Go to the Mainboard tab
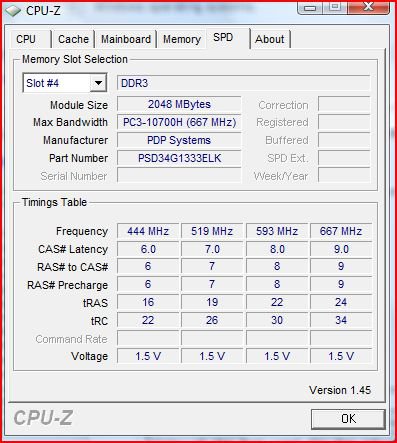Image resolution: width=397 pixels, height=443 pixels. point(126,39)
